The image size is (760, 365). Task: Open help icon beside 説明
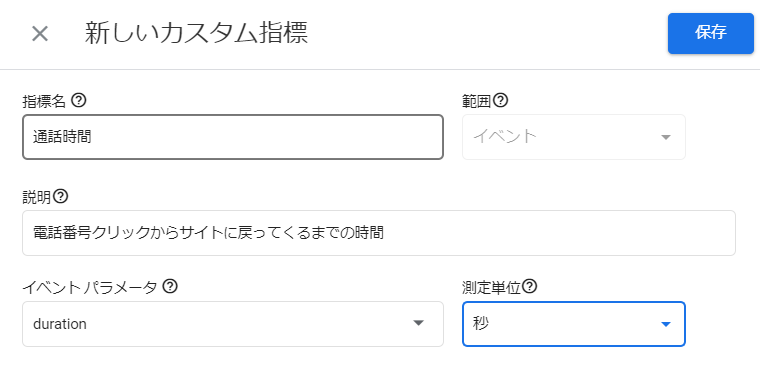click(61, 196)
